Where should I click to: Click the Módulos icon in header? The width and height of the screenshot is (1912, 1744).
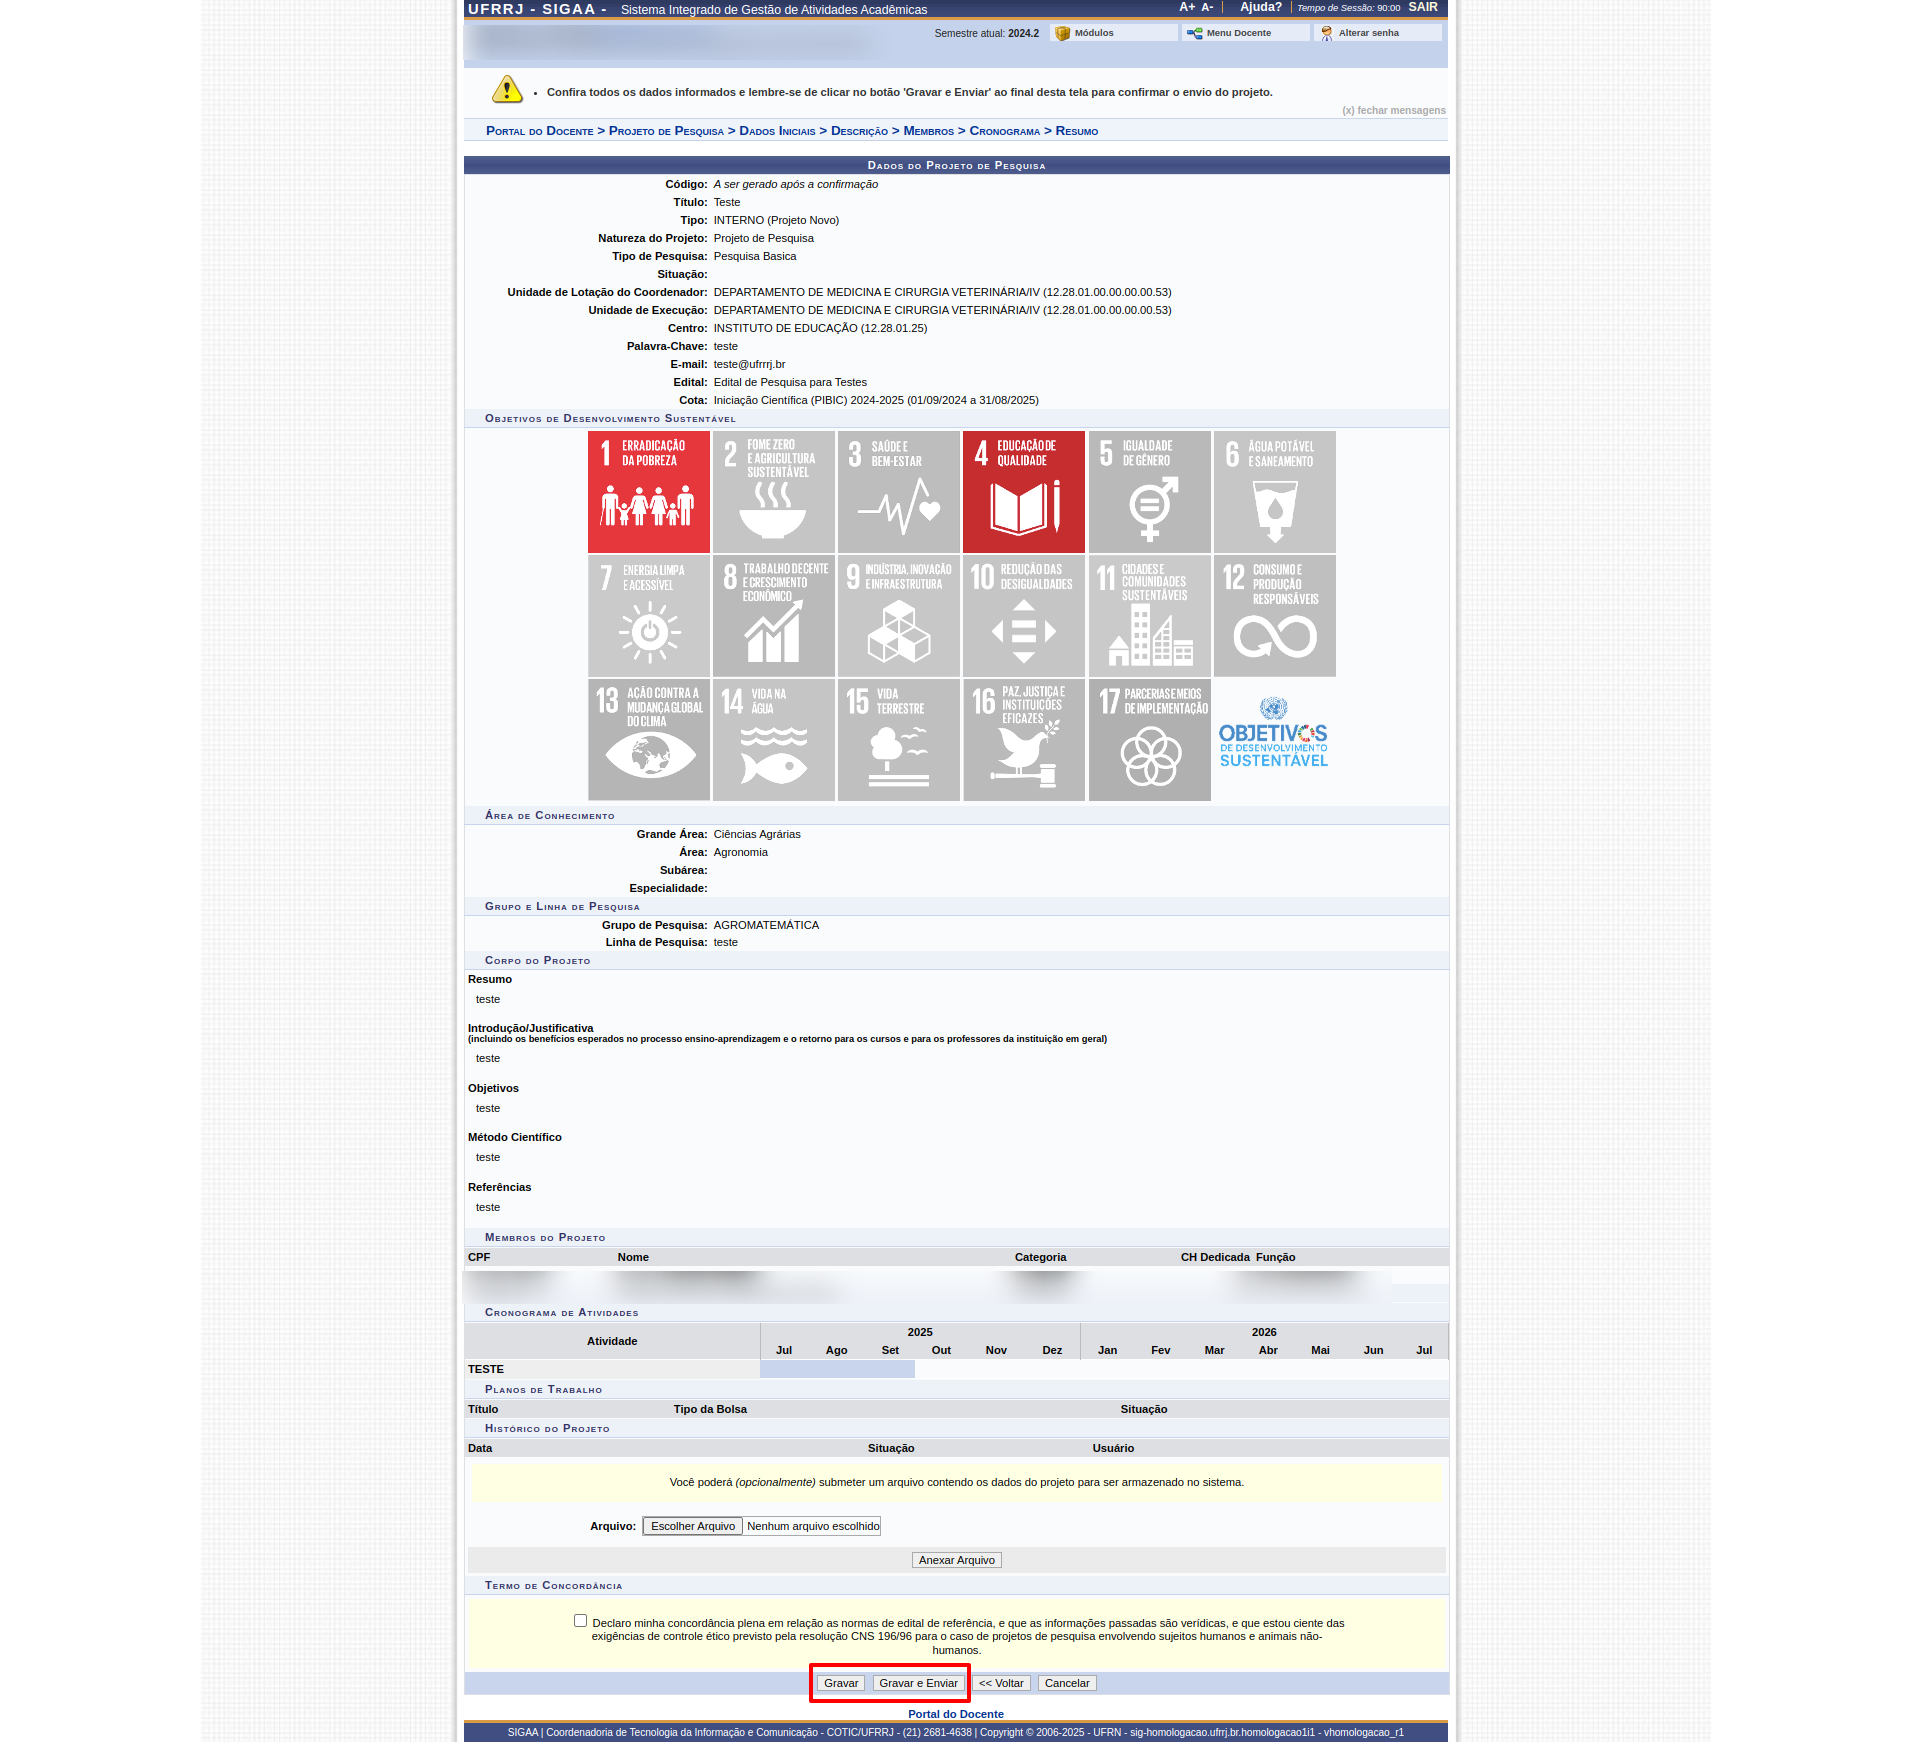(x=1063, y=33)
